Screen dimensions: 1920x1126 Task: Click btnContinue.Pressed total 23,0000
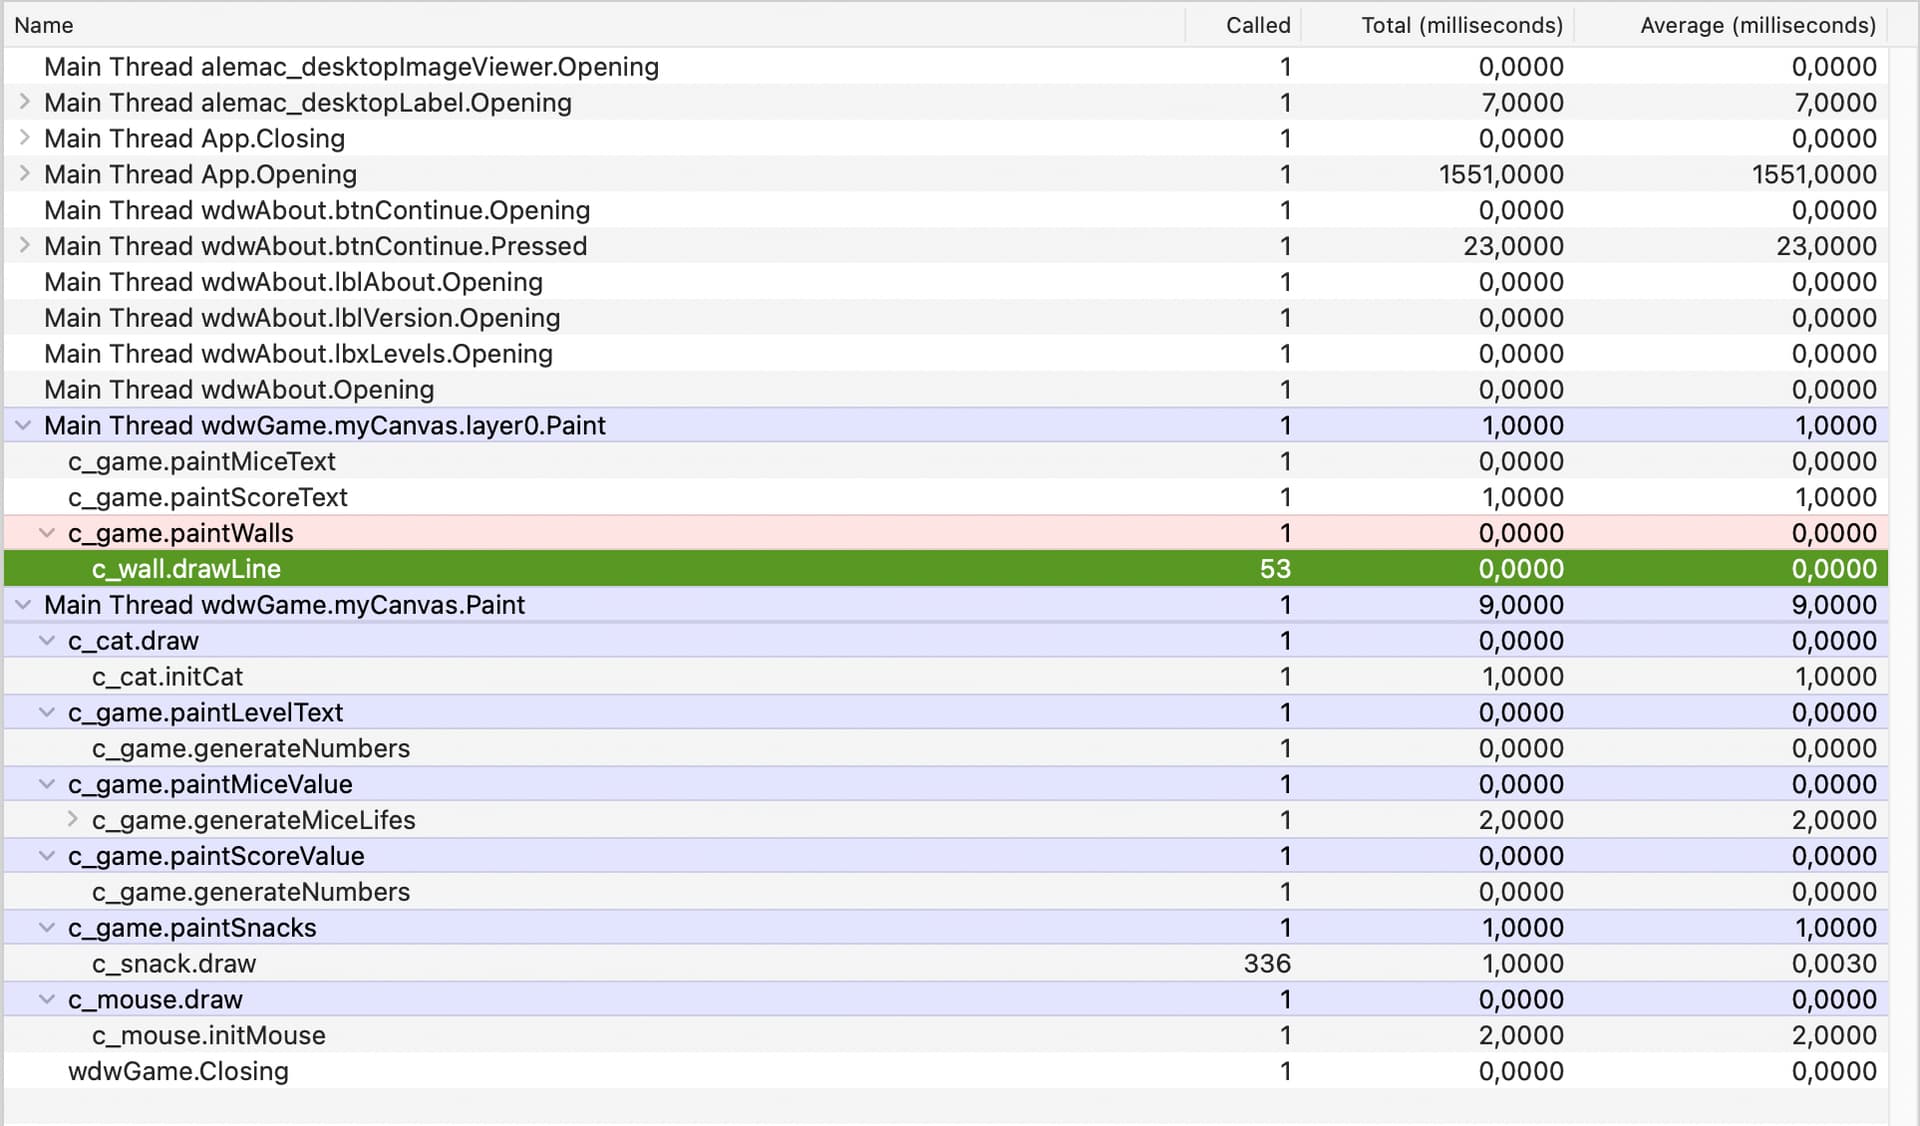coord(1514,246)
